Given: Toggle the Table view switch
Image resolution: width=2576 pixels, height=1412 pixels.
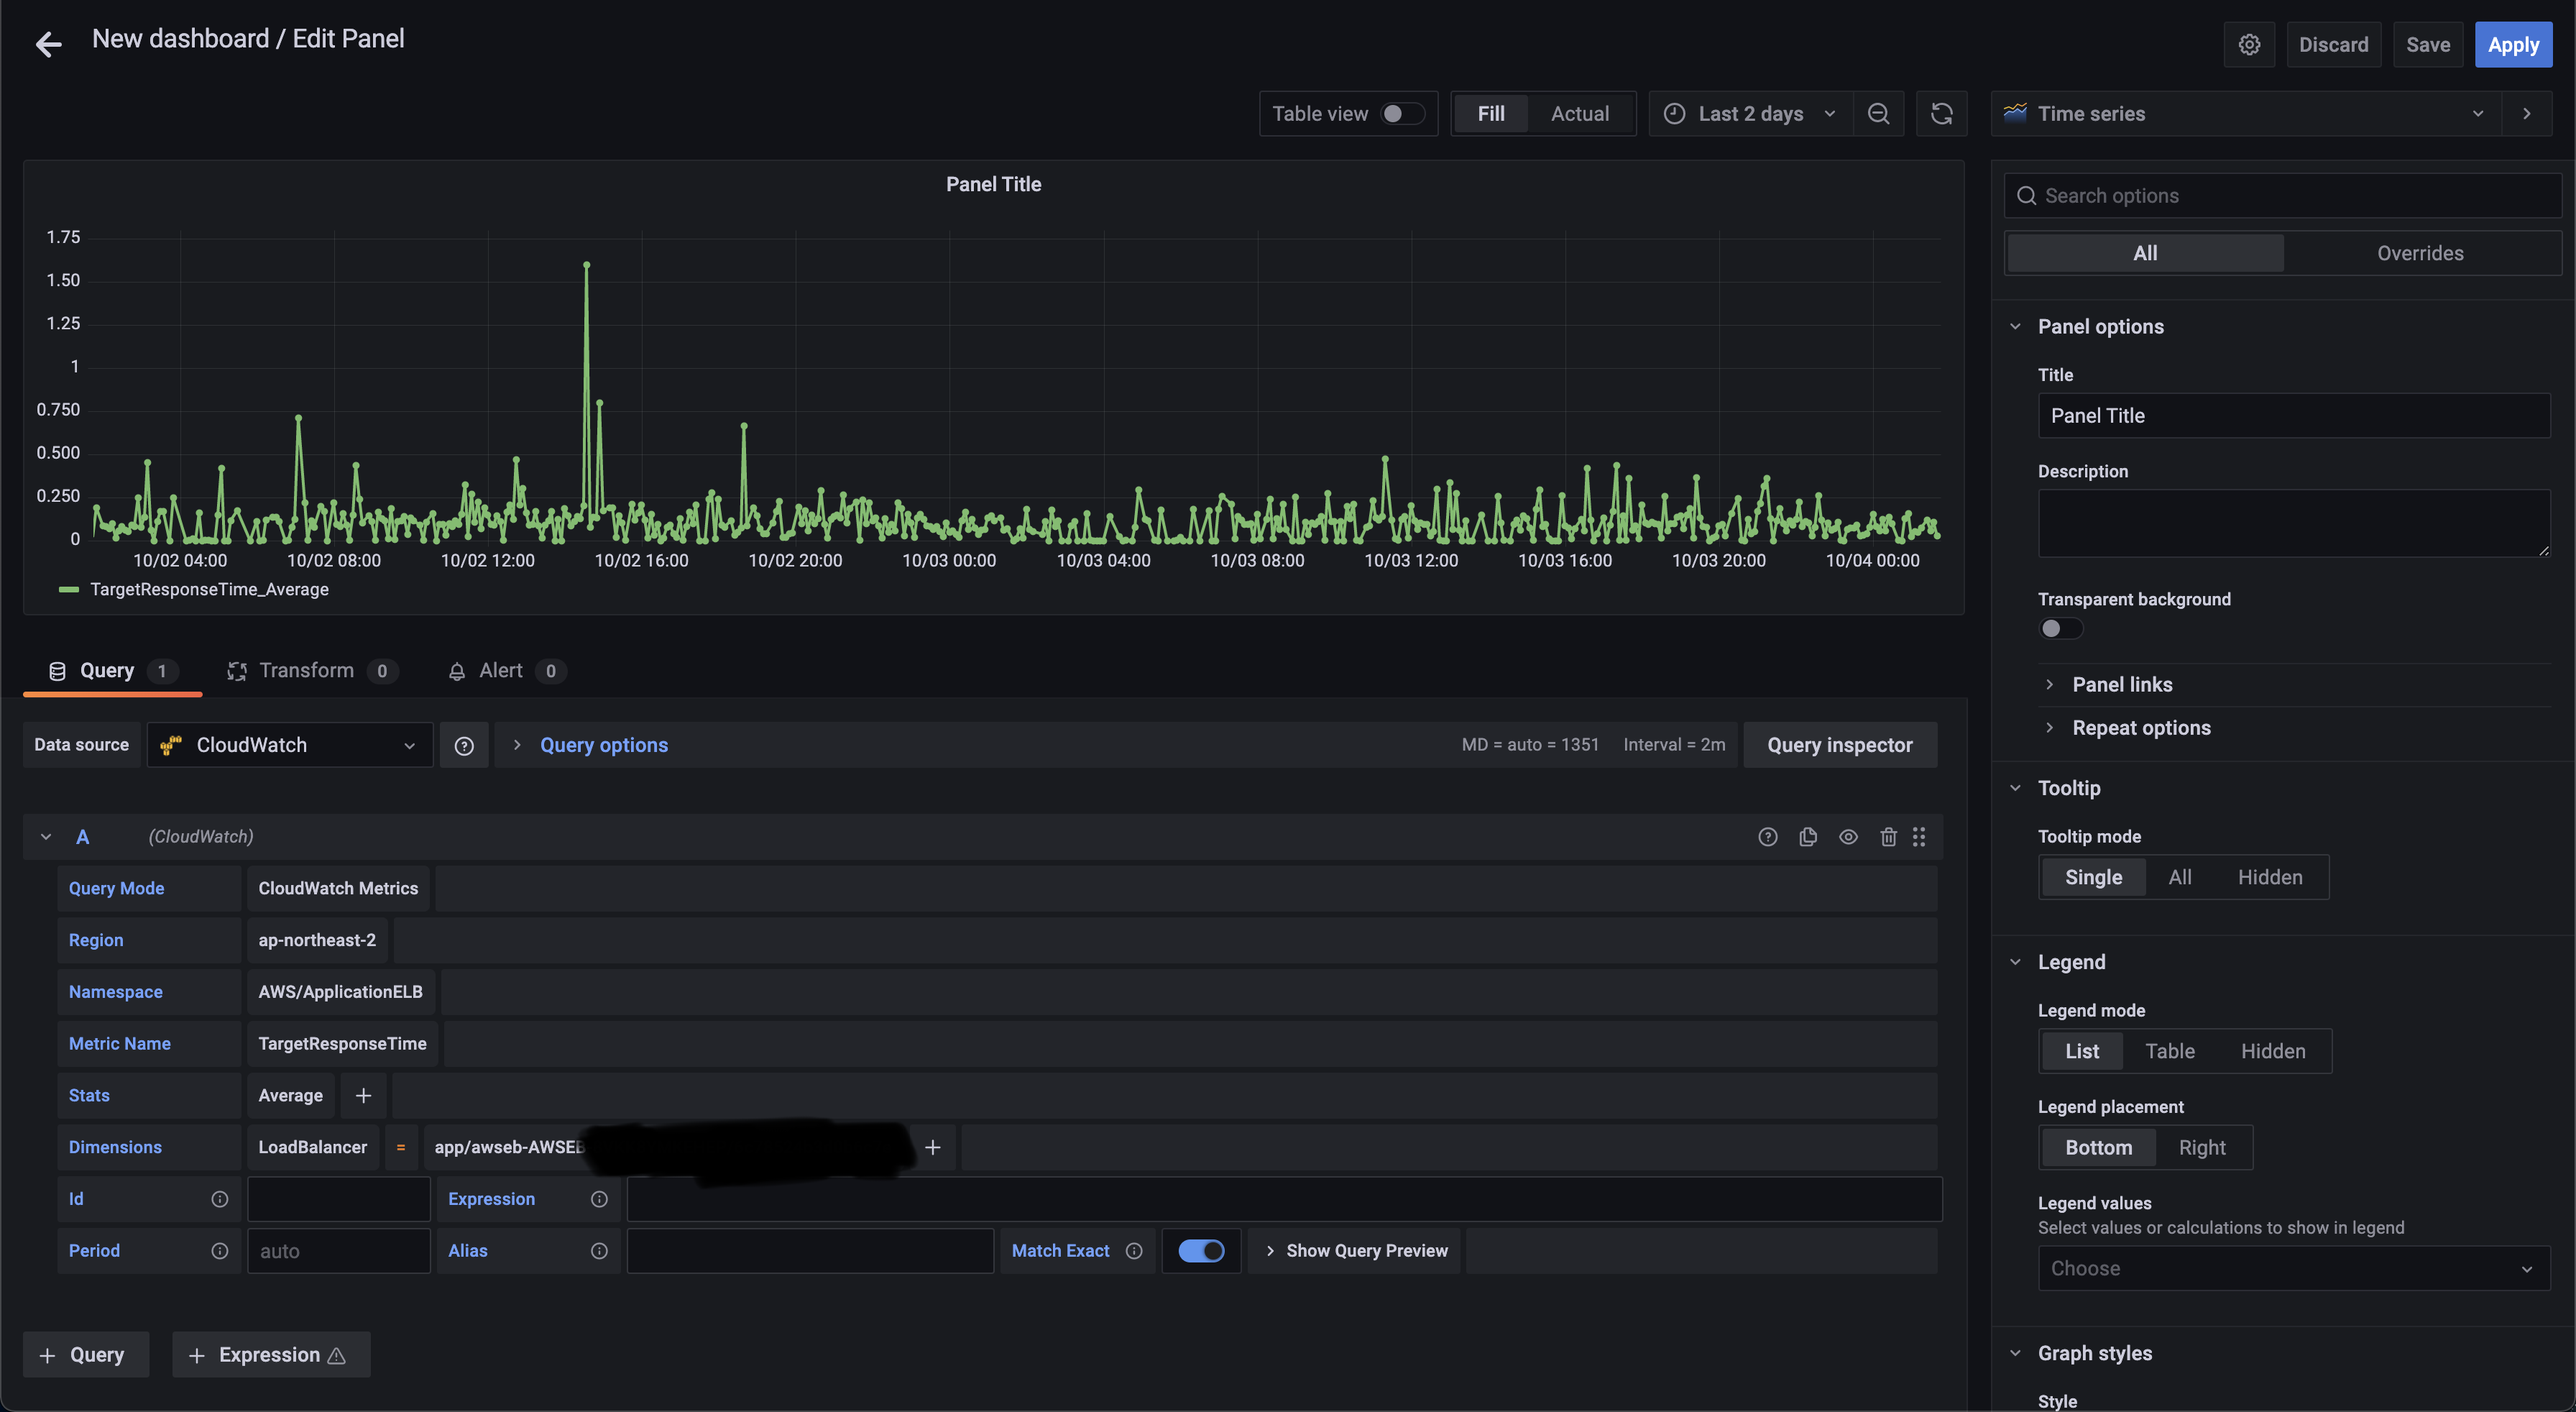Looking at the screenshot, I should coord(1402,114).
